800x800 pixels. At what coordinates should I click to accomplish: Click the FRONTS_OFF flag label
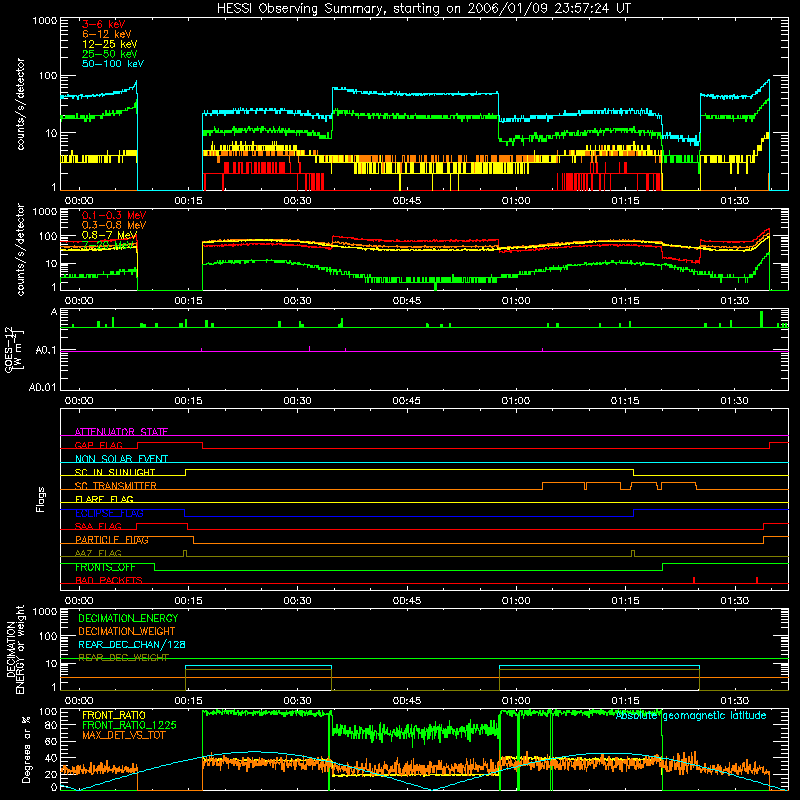click(x=106, y=567)
